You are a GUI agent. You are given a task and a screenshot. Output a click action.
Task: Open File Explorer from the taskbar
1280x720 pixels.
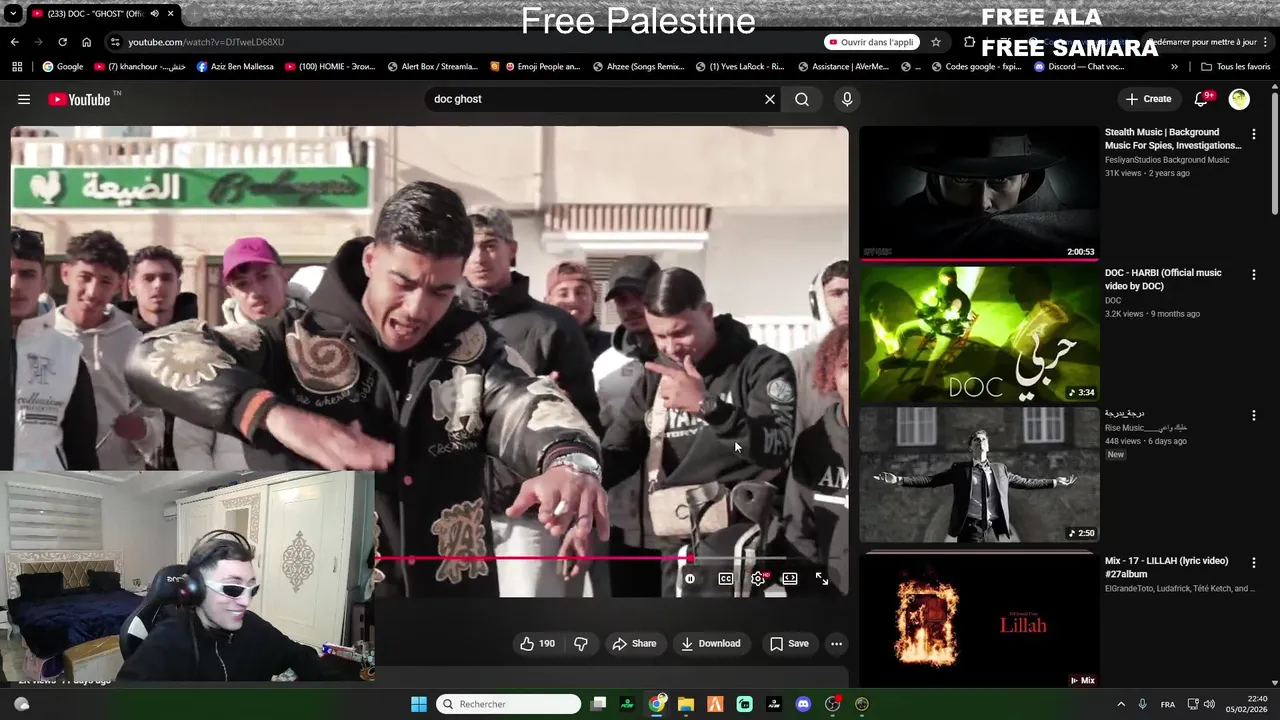pos(686,704)
